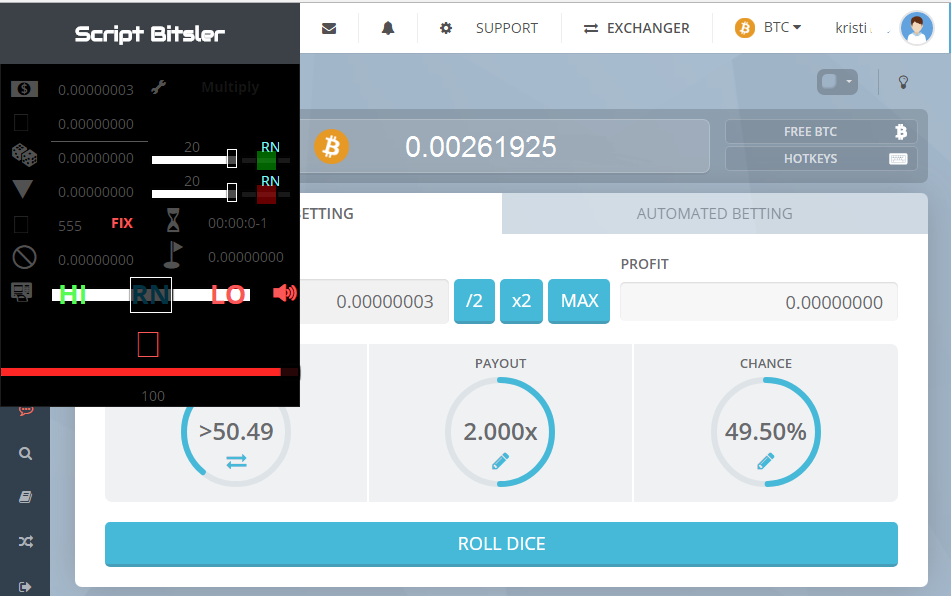Select RN random betting mode
The width and height of the screenshot is (951, 596).
(x=151, y=295)
